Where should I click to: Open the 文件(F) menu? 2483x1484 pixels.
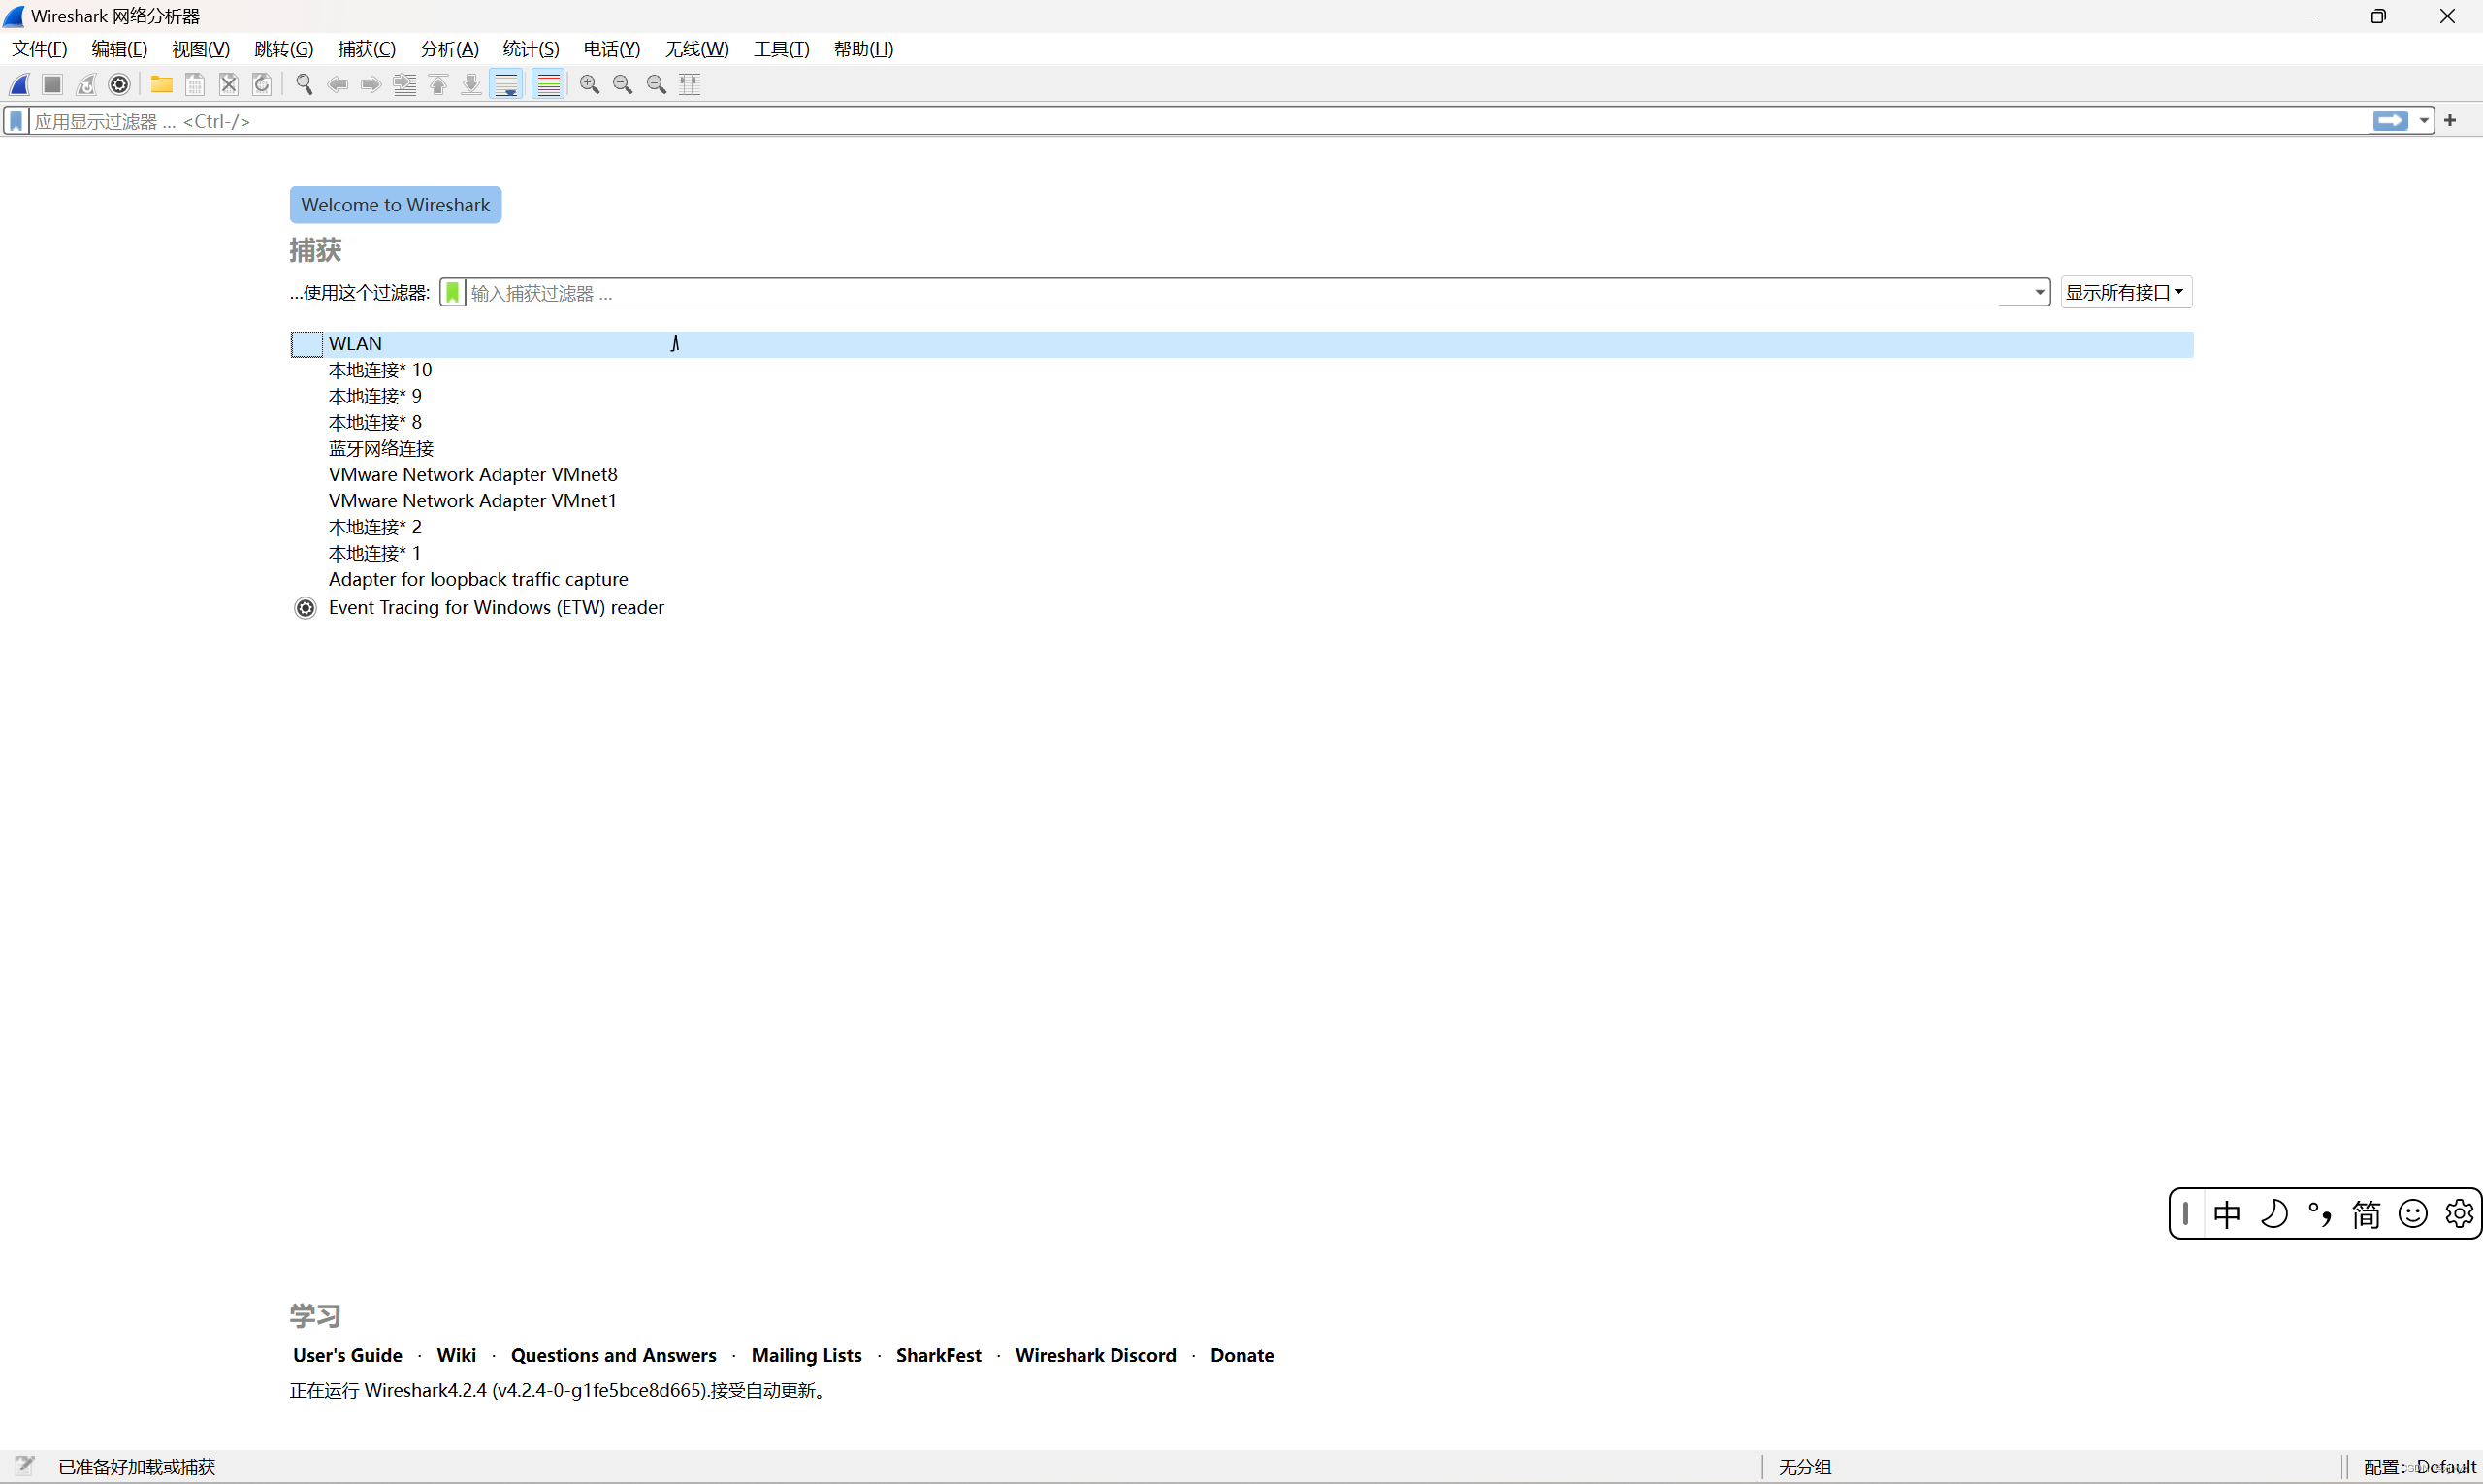pyautogui.click(x=39, y=49)
